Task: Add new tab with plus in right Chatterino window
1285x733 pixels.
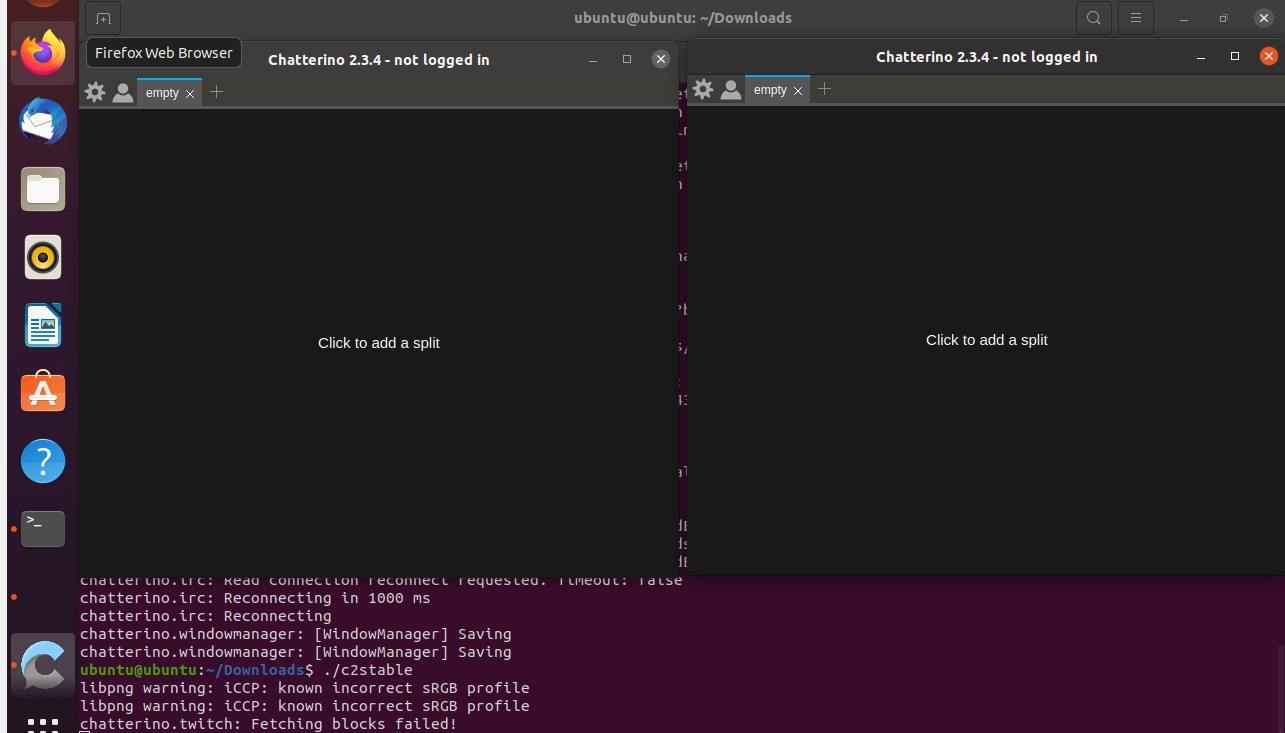Action: 824,89
